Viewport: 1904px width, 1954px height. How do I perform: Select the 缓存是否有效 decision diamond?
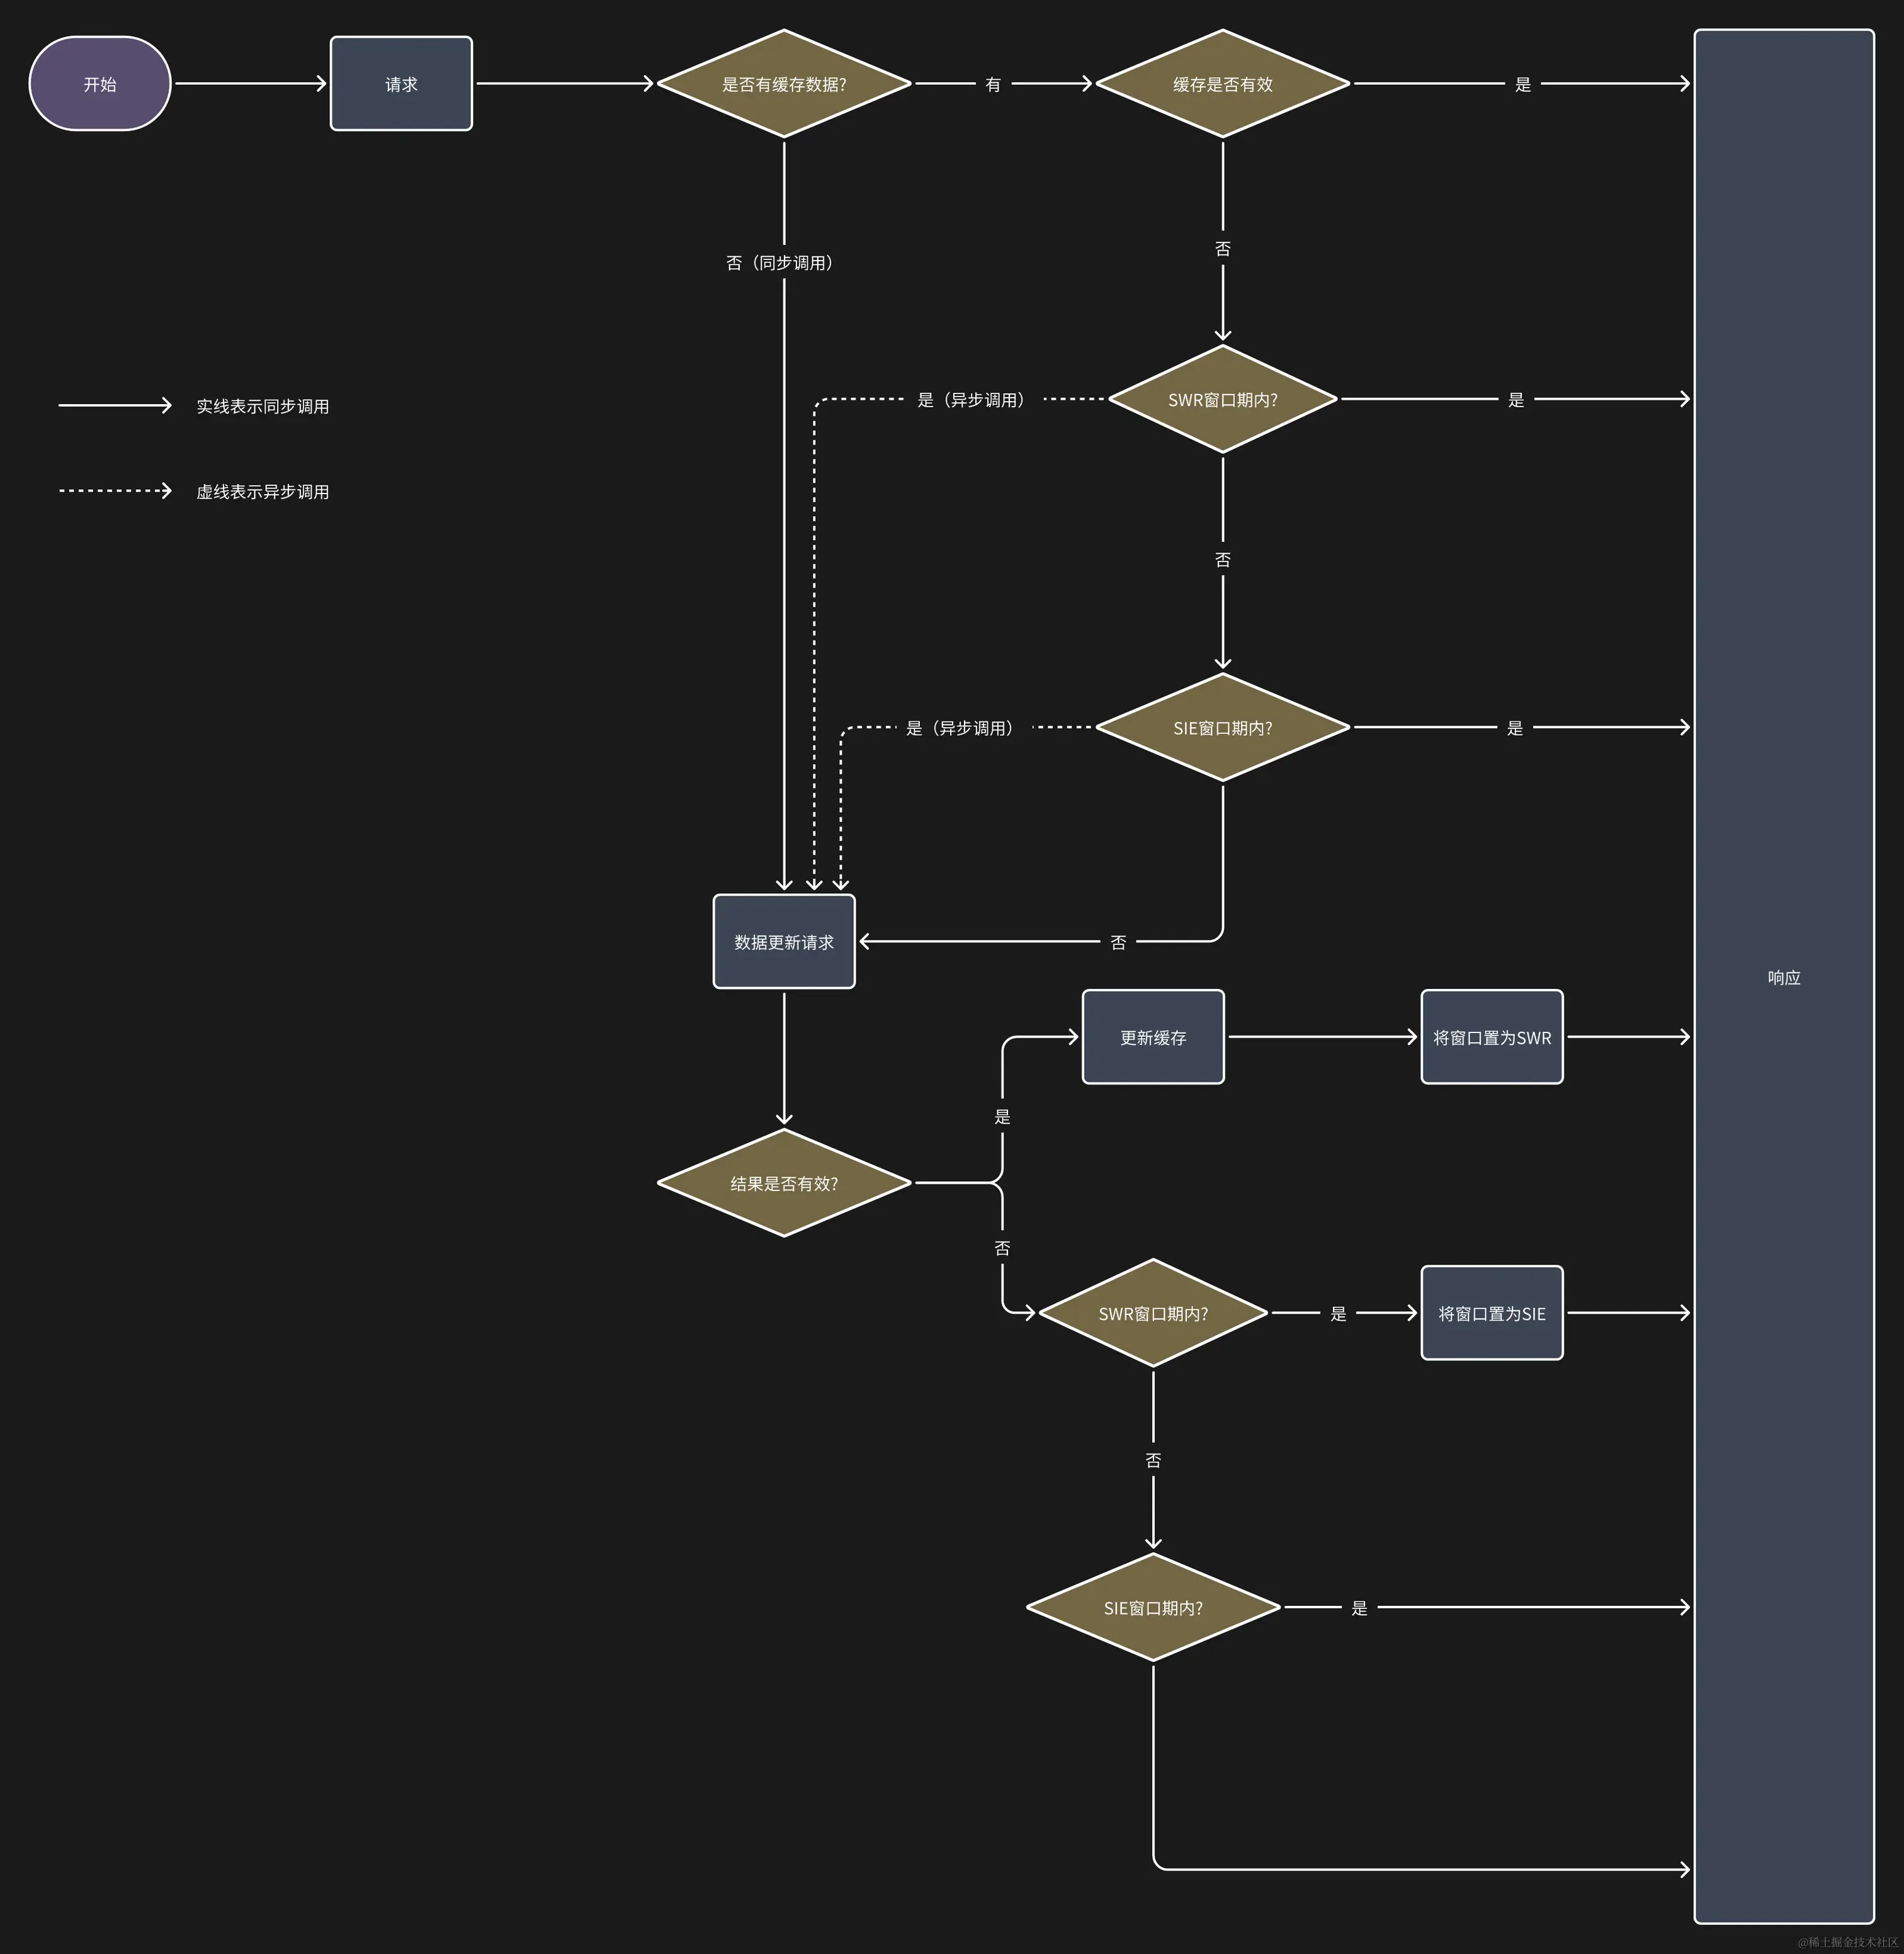pyautogui.click(x=1222, y=84)
